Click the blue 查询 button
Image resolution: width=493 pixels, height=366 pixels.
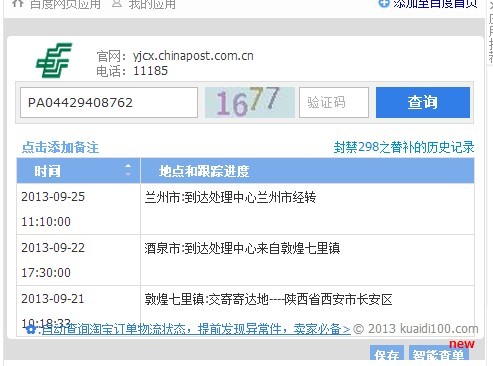coord(423,102)
